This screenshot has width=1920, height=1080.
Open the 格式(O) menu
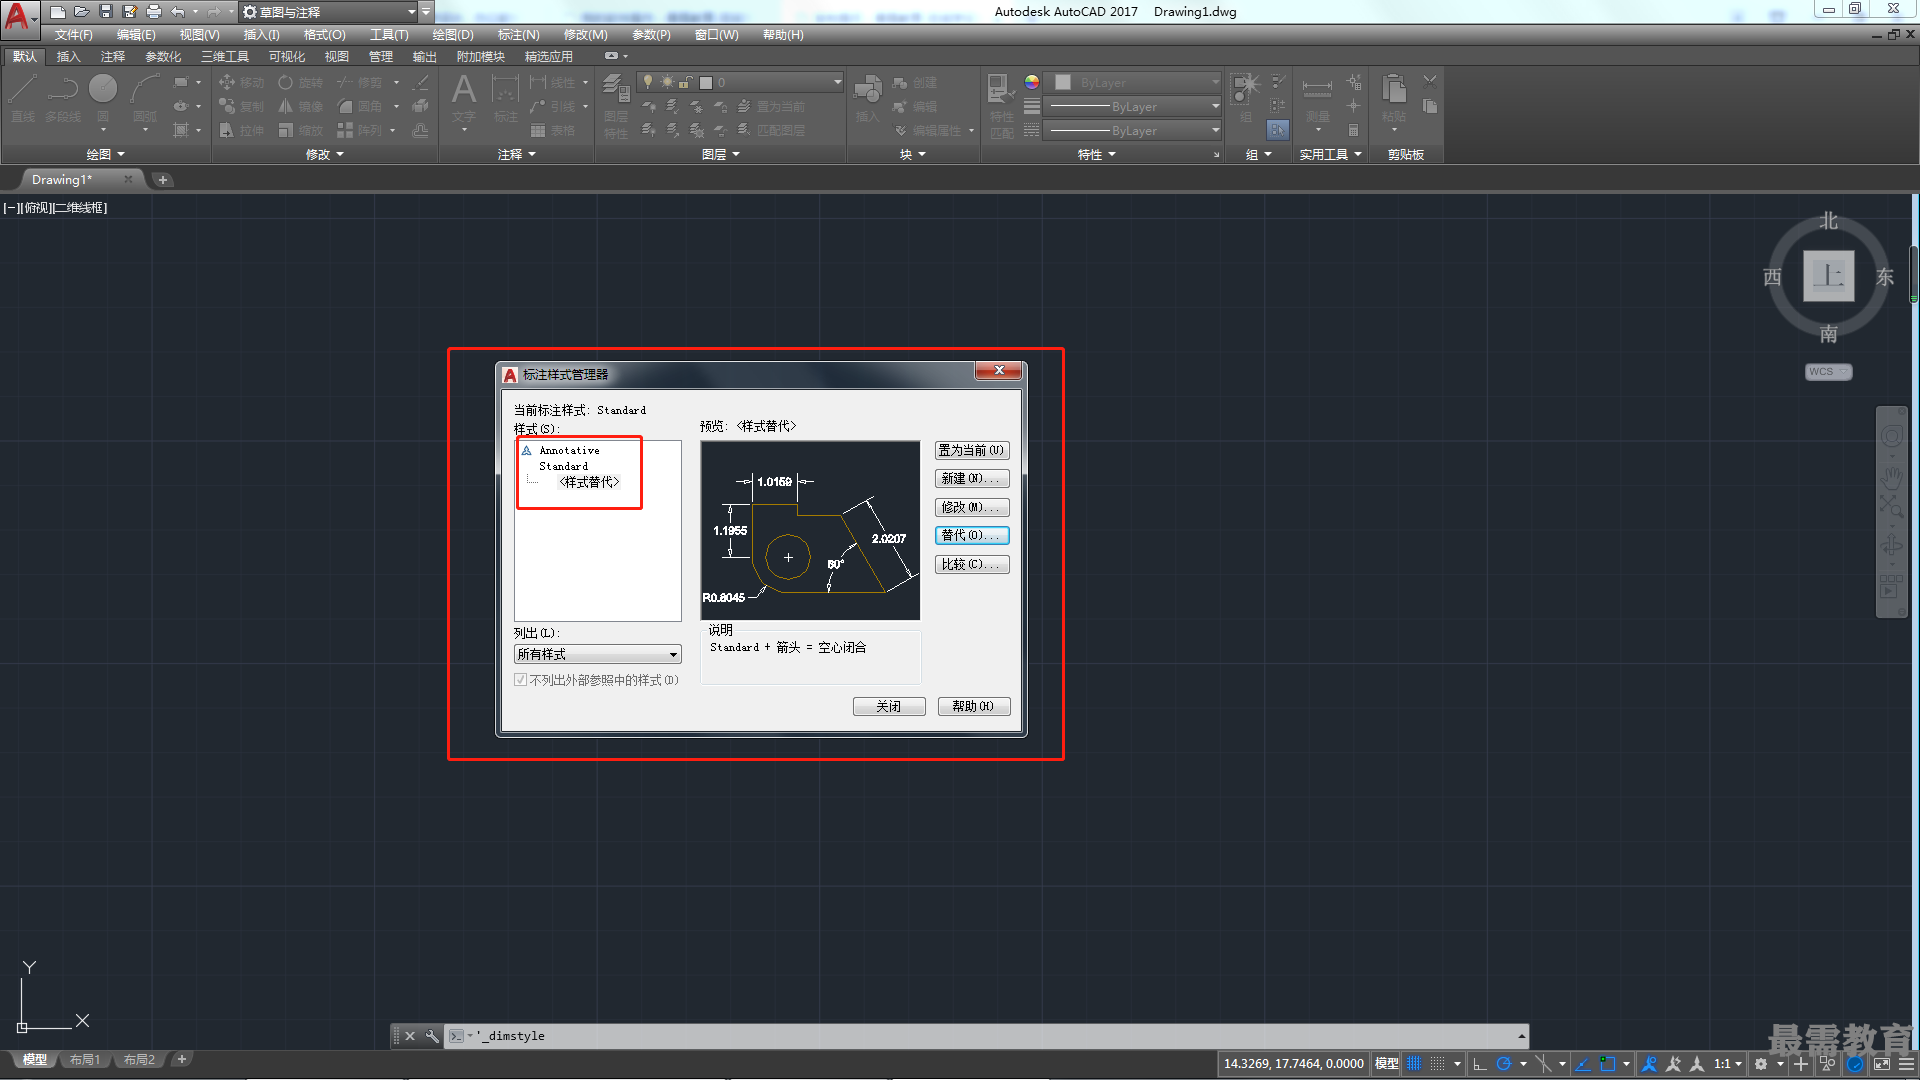(324, 35)
